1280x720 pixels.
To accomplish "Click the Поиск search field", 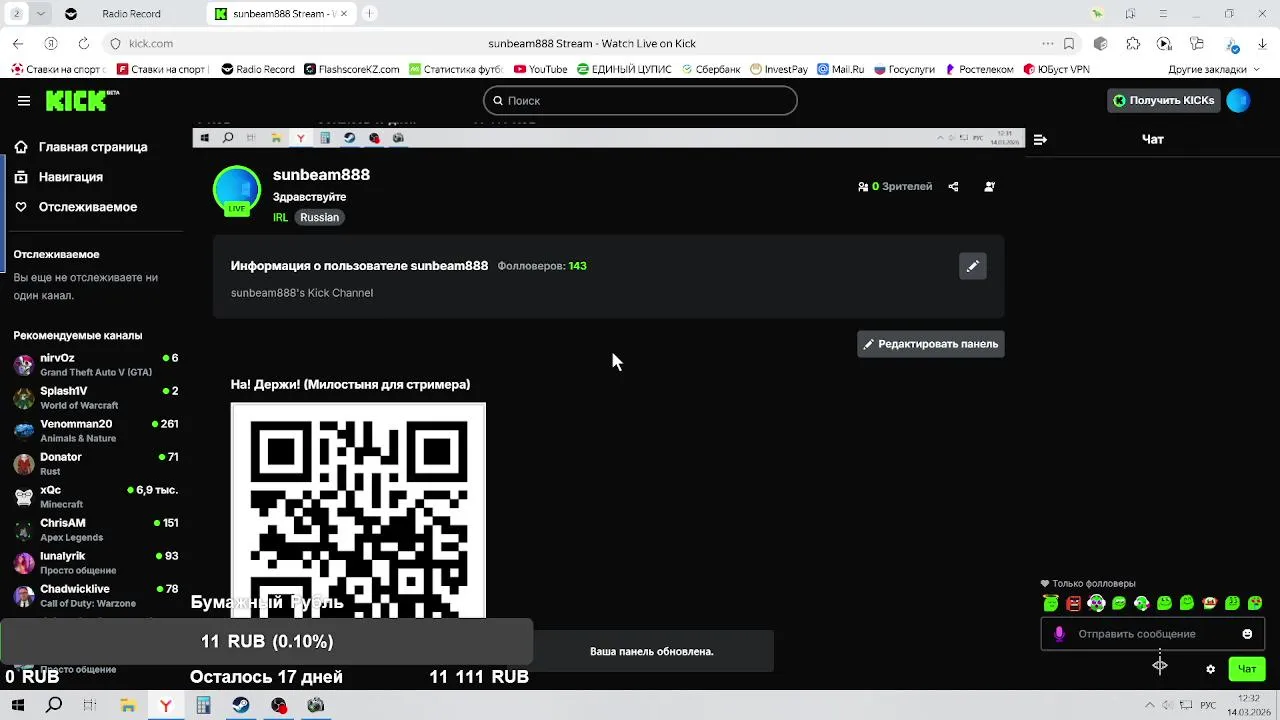I will pyautogui.click(x=640, y=100).
